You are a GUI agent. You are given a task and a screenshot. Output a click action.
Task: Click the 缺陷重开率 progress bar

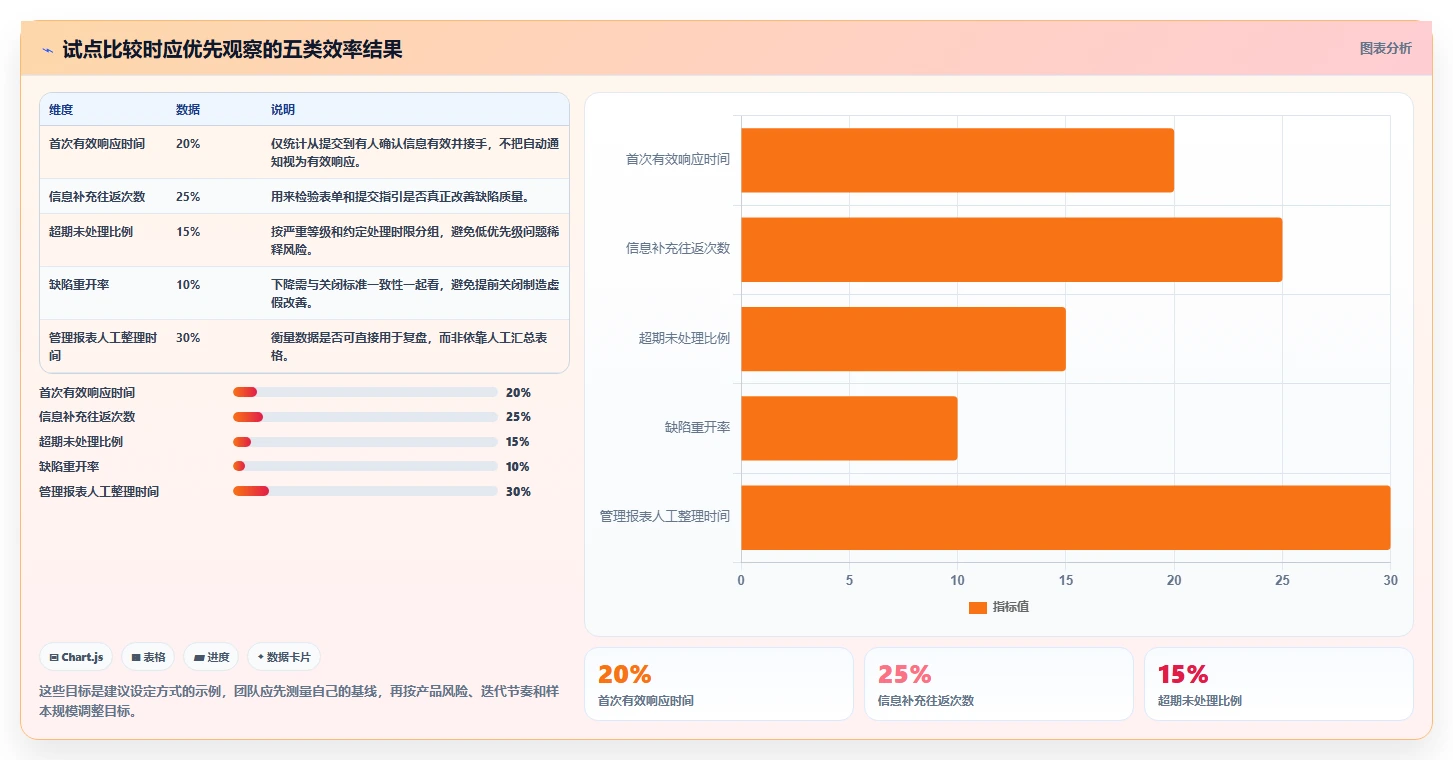pos(365,467)
